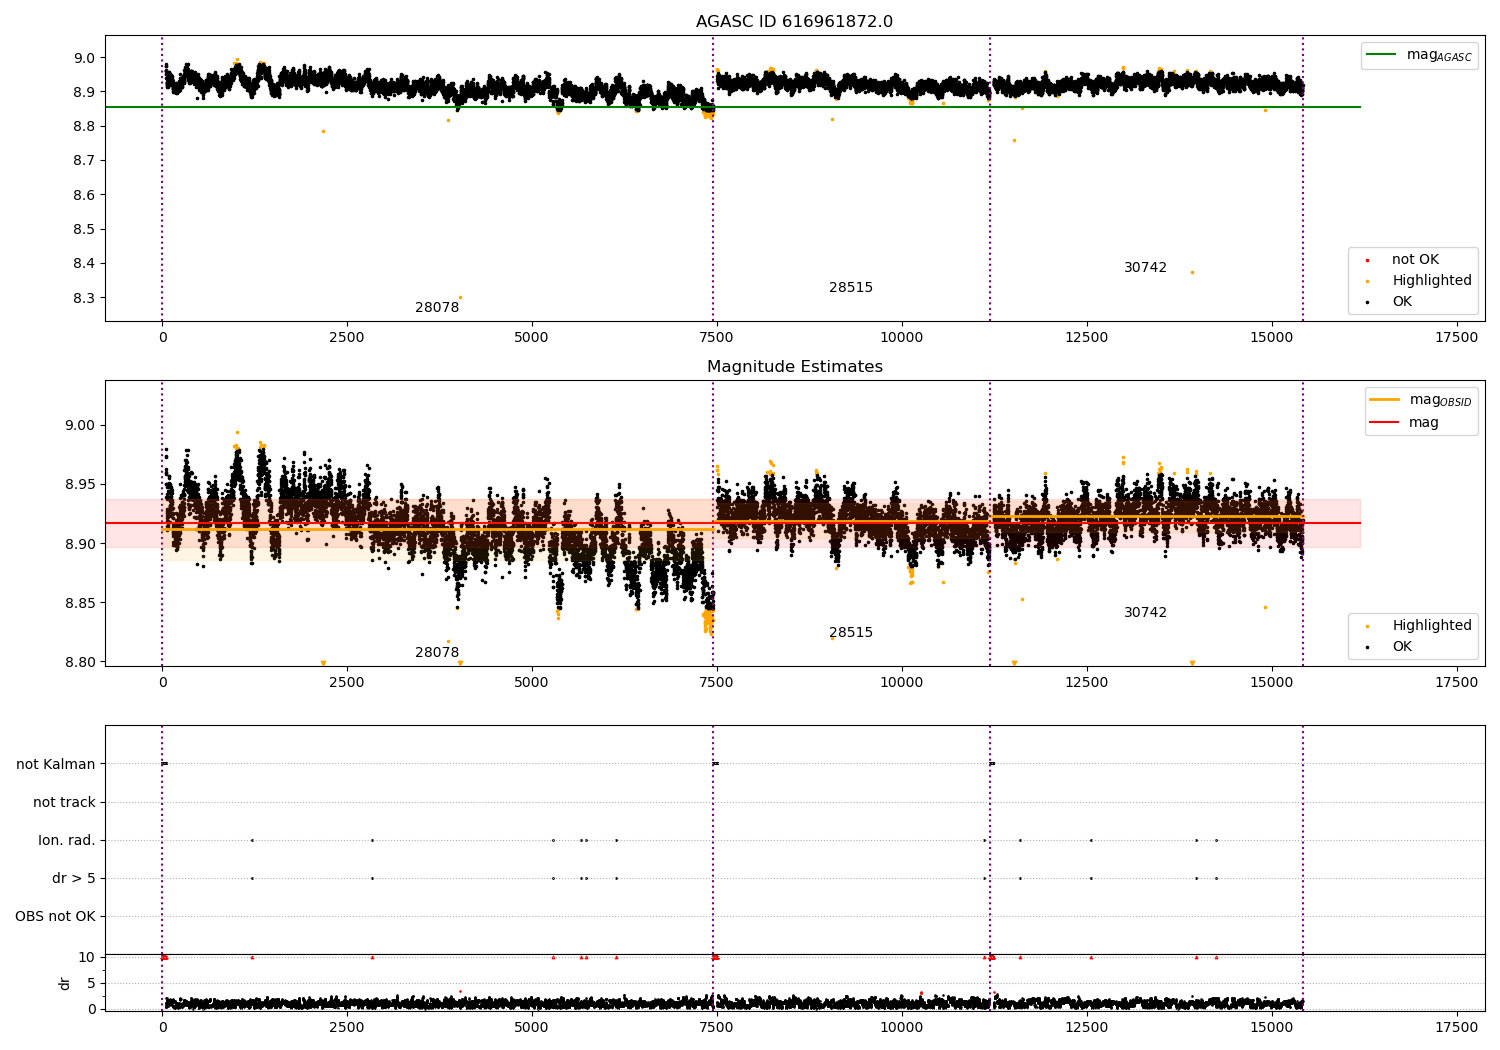
Task: Click the 8.6 tick on the top y-axis
Action: point(85,195)
